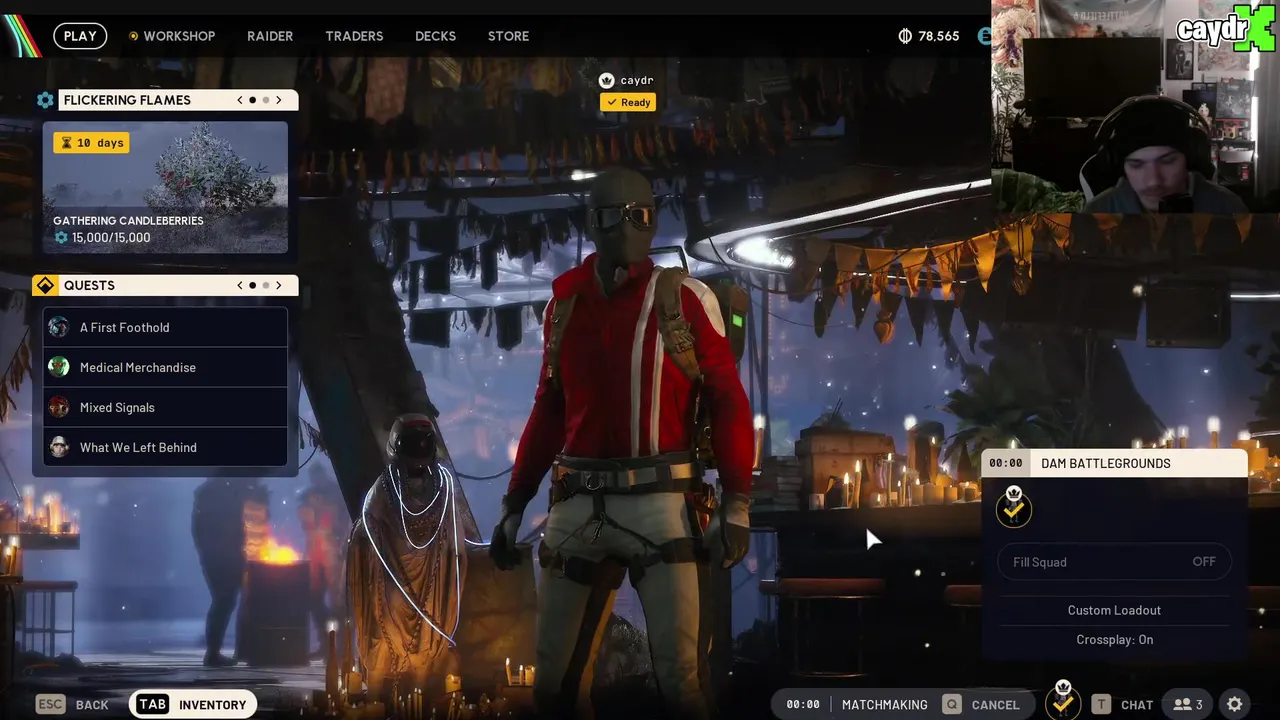Click the yellow dot icon before Workshop
This screenshot has width=1280, height=720.
[x=133, y=36]
